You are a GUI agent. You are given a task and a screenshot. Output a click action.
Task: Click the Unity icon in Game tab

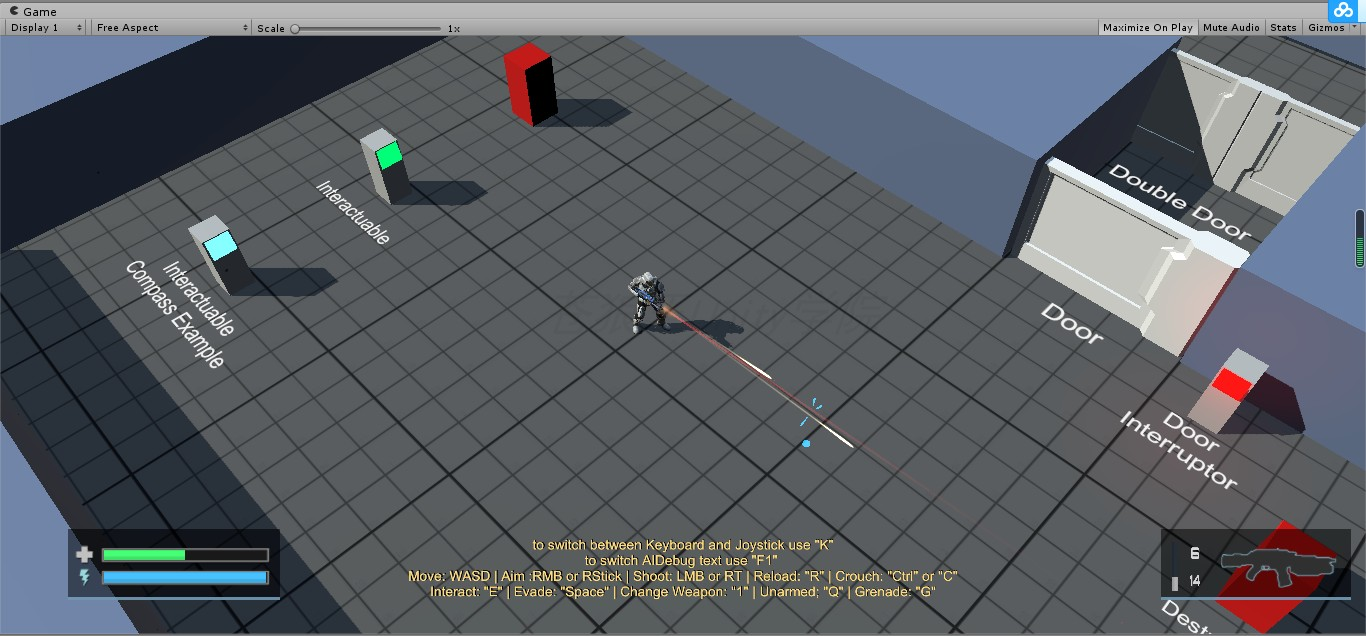tap(13, 11)
